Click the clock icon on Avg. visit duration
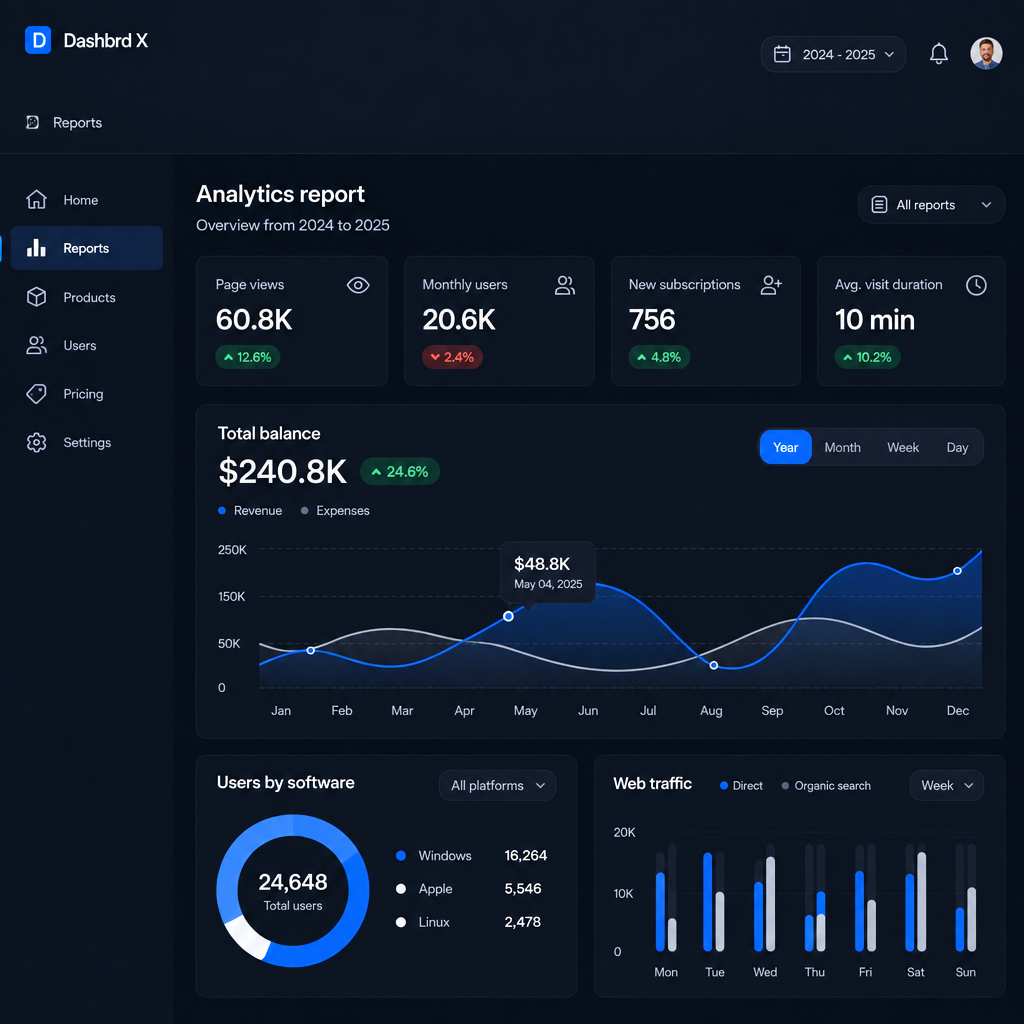The image size is (1024, 1024). 976,285
